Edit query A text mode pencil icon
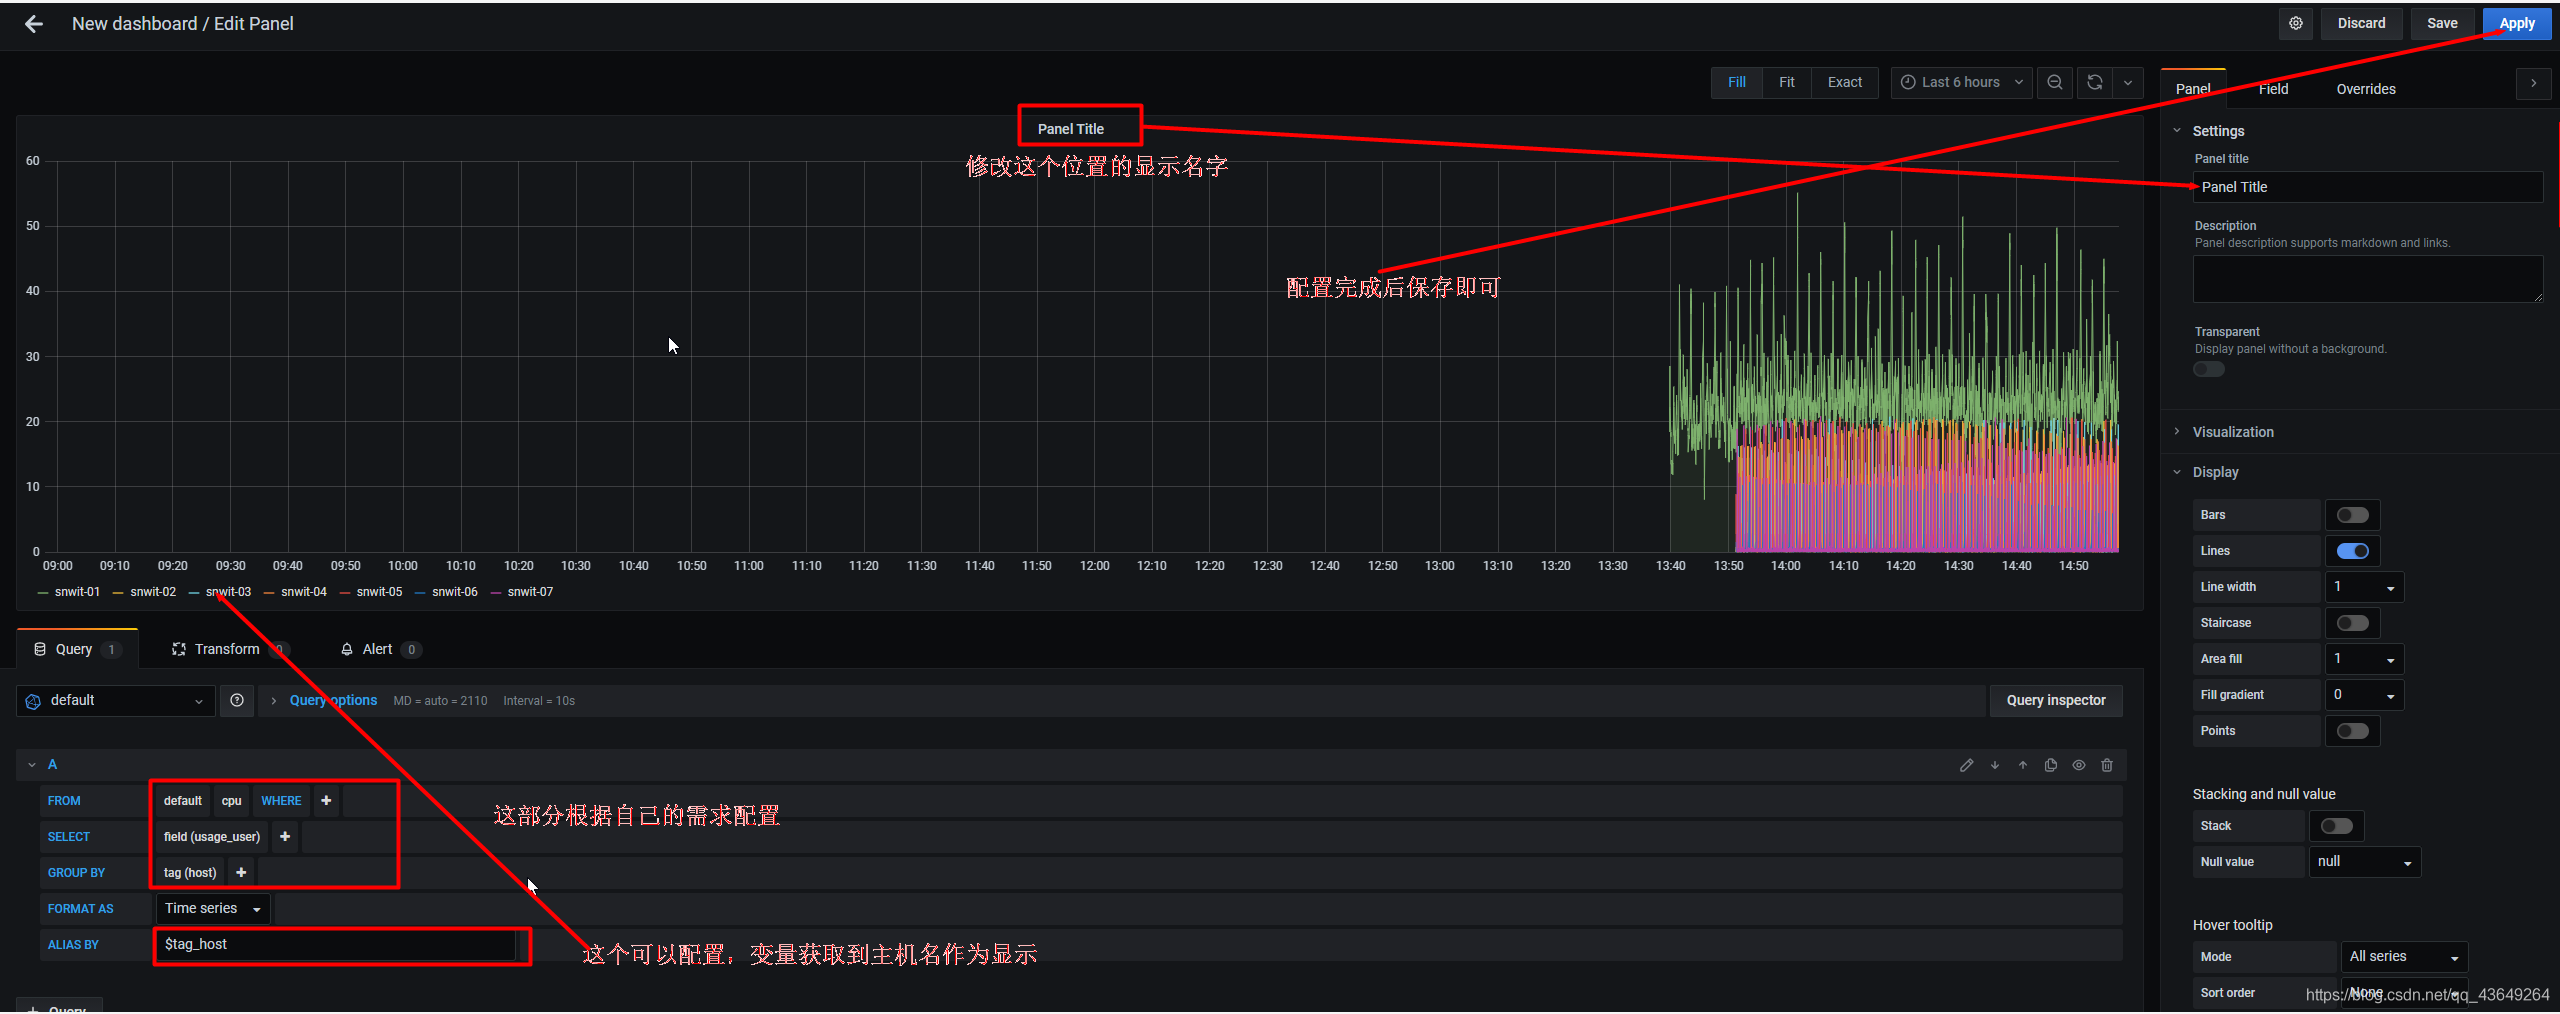This screenshot has height=1014, width=2560. [1966, 765]
